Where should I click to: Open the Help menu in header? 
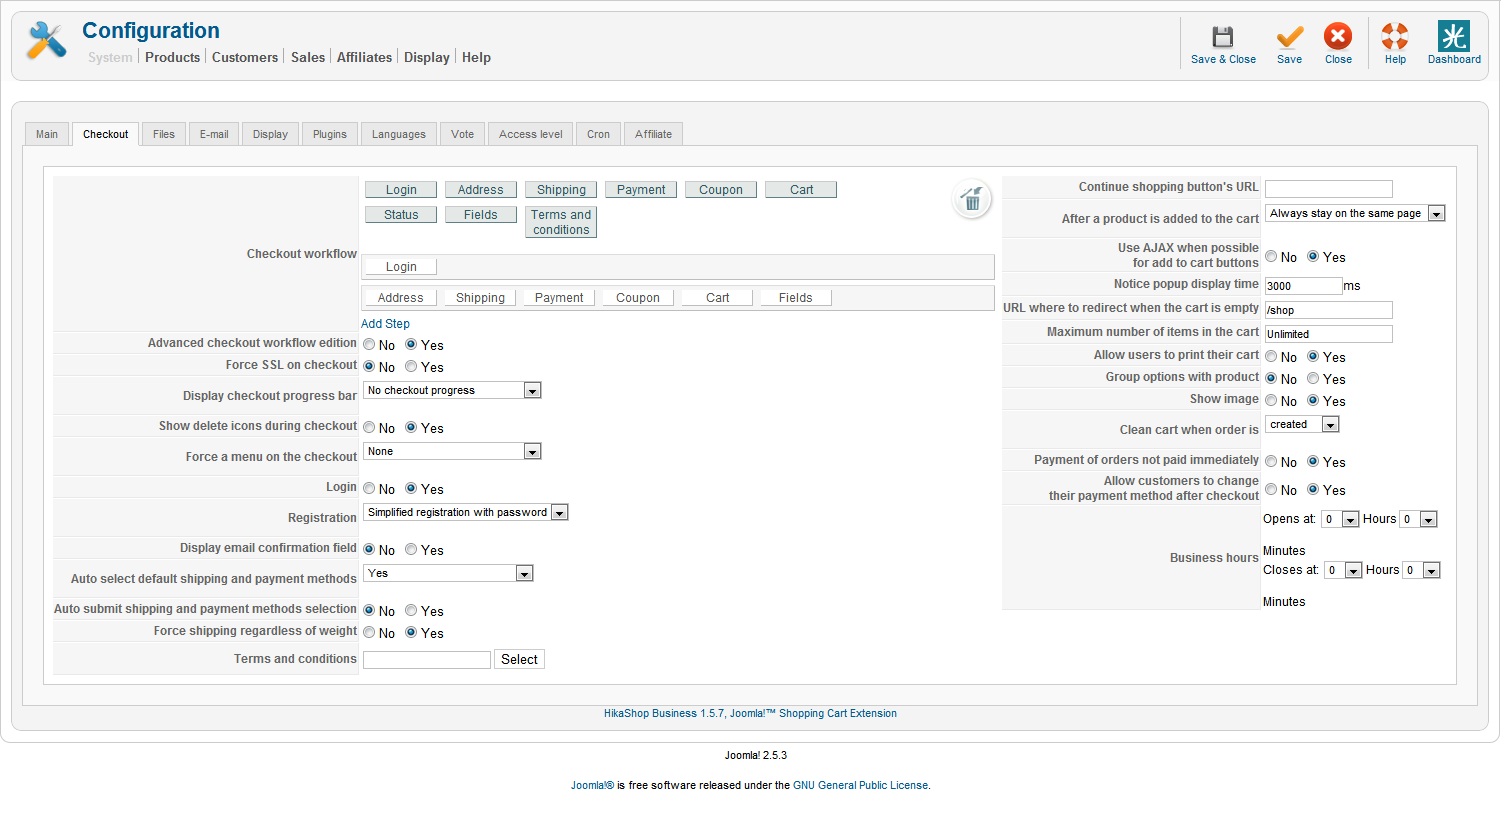click(x=476, y=58)
